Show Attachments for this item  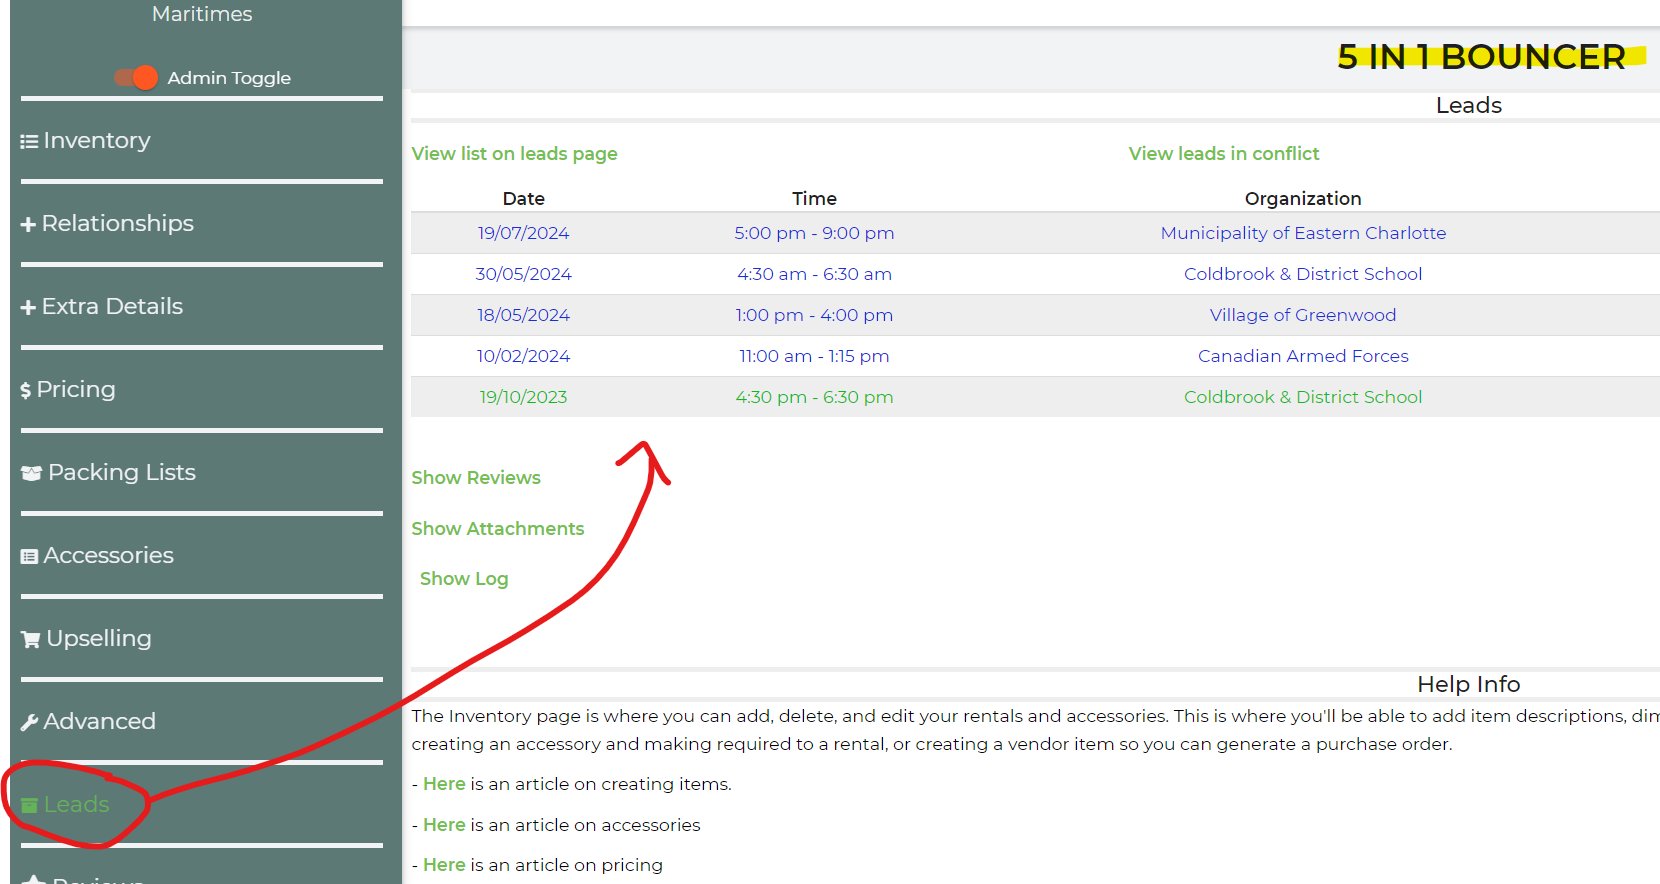pos(497,529)
